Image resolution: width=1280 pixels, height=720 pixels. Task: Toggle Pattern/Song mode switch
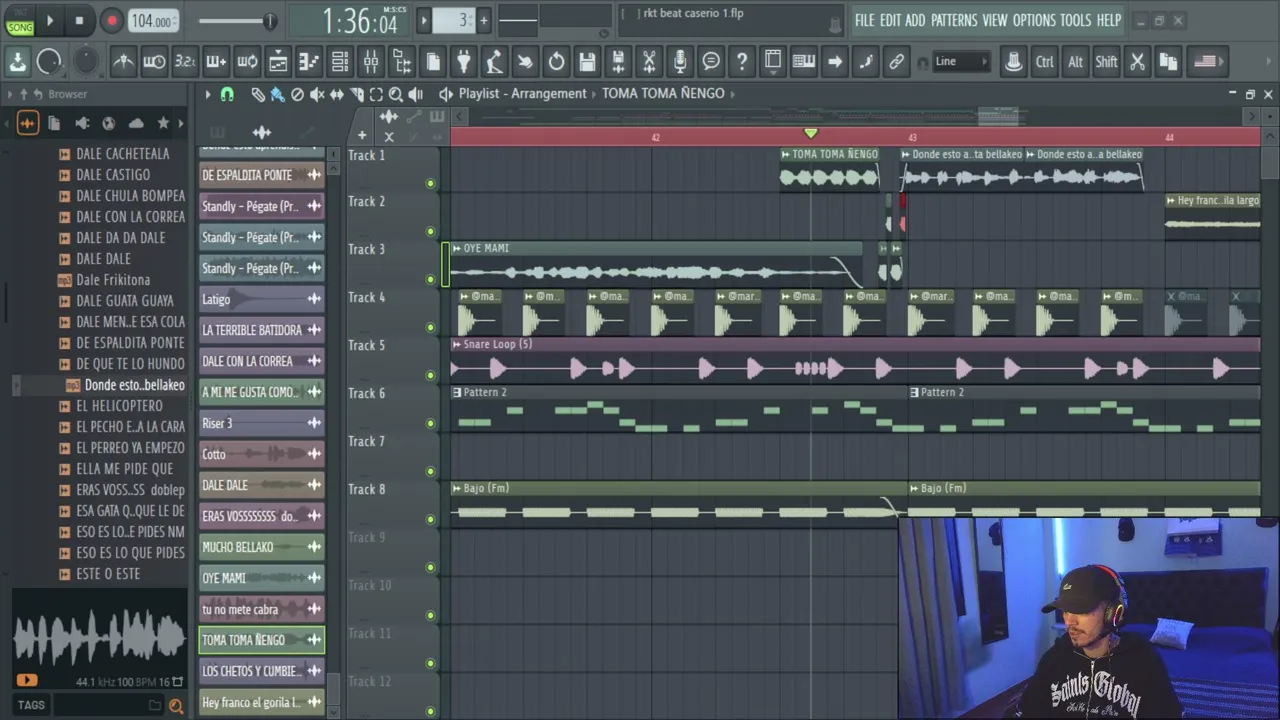click(x=19, y=20)
